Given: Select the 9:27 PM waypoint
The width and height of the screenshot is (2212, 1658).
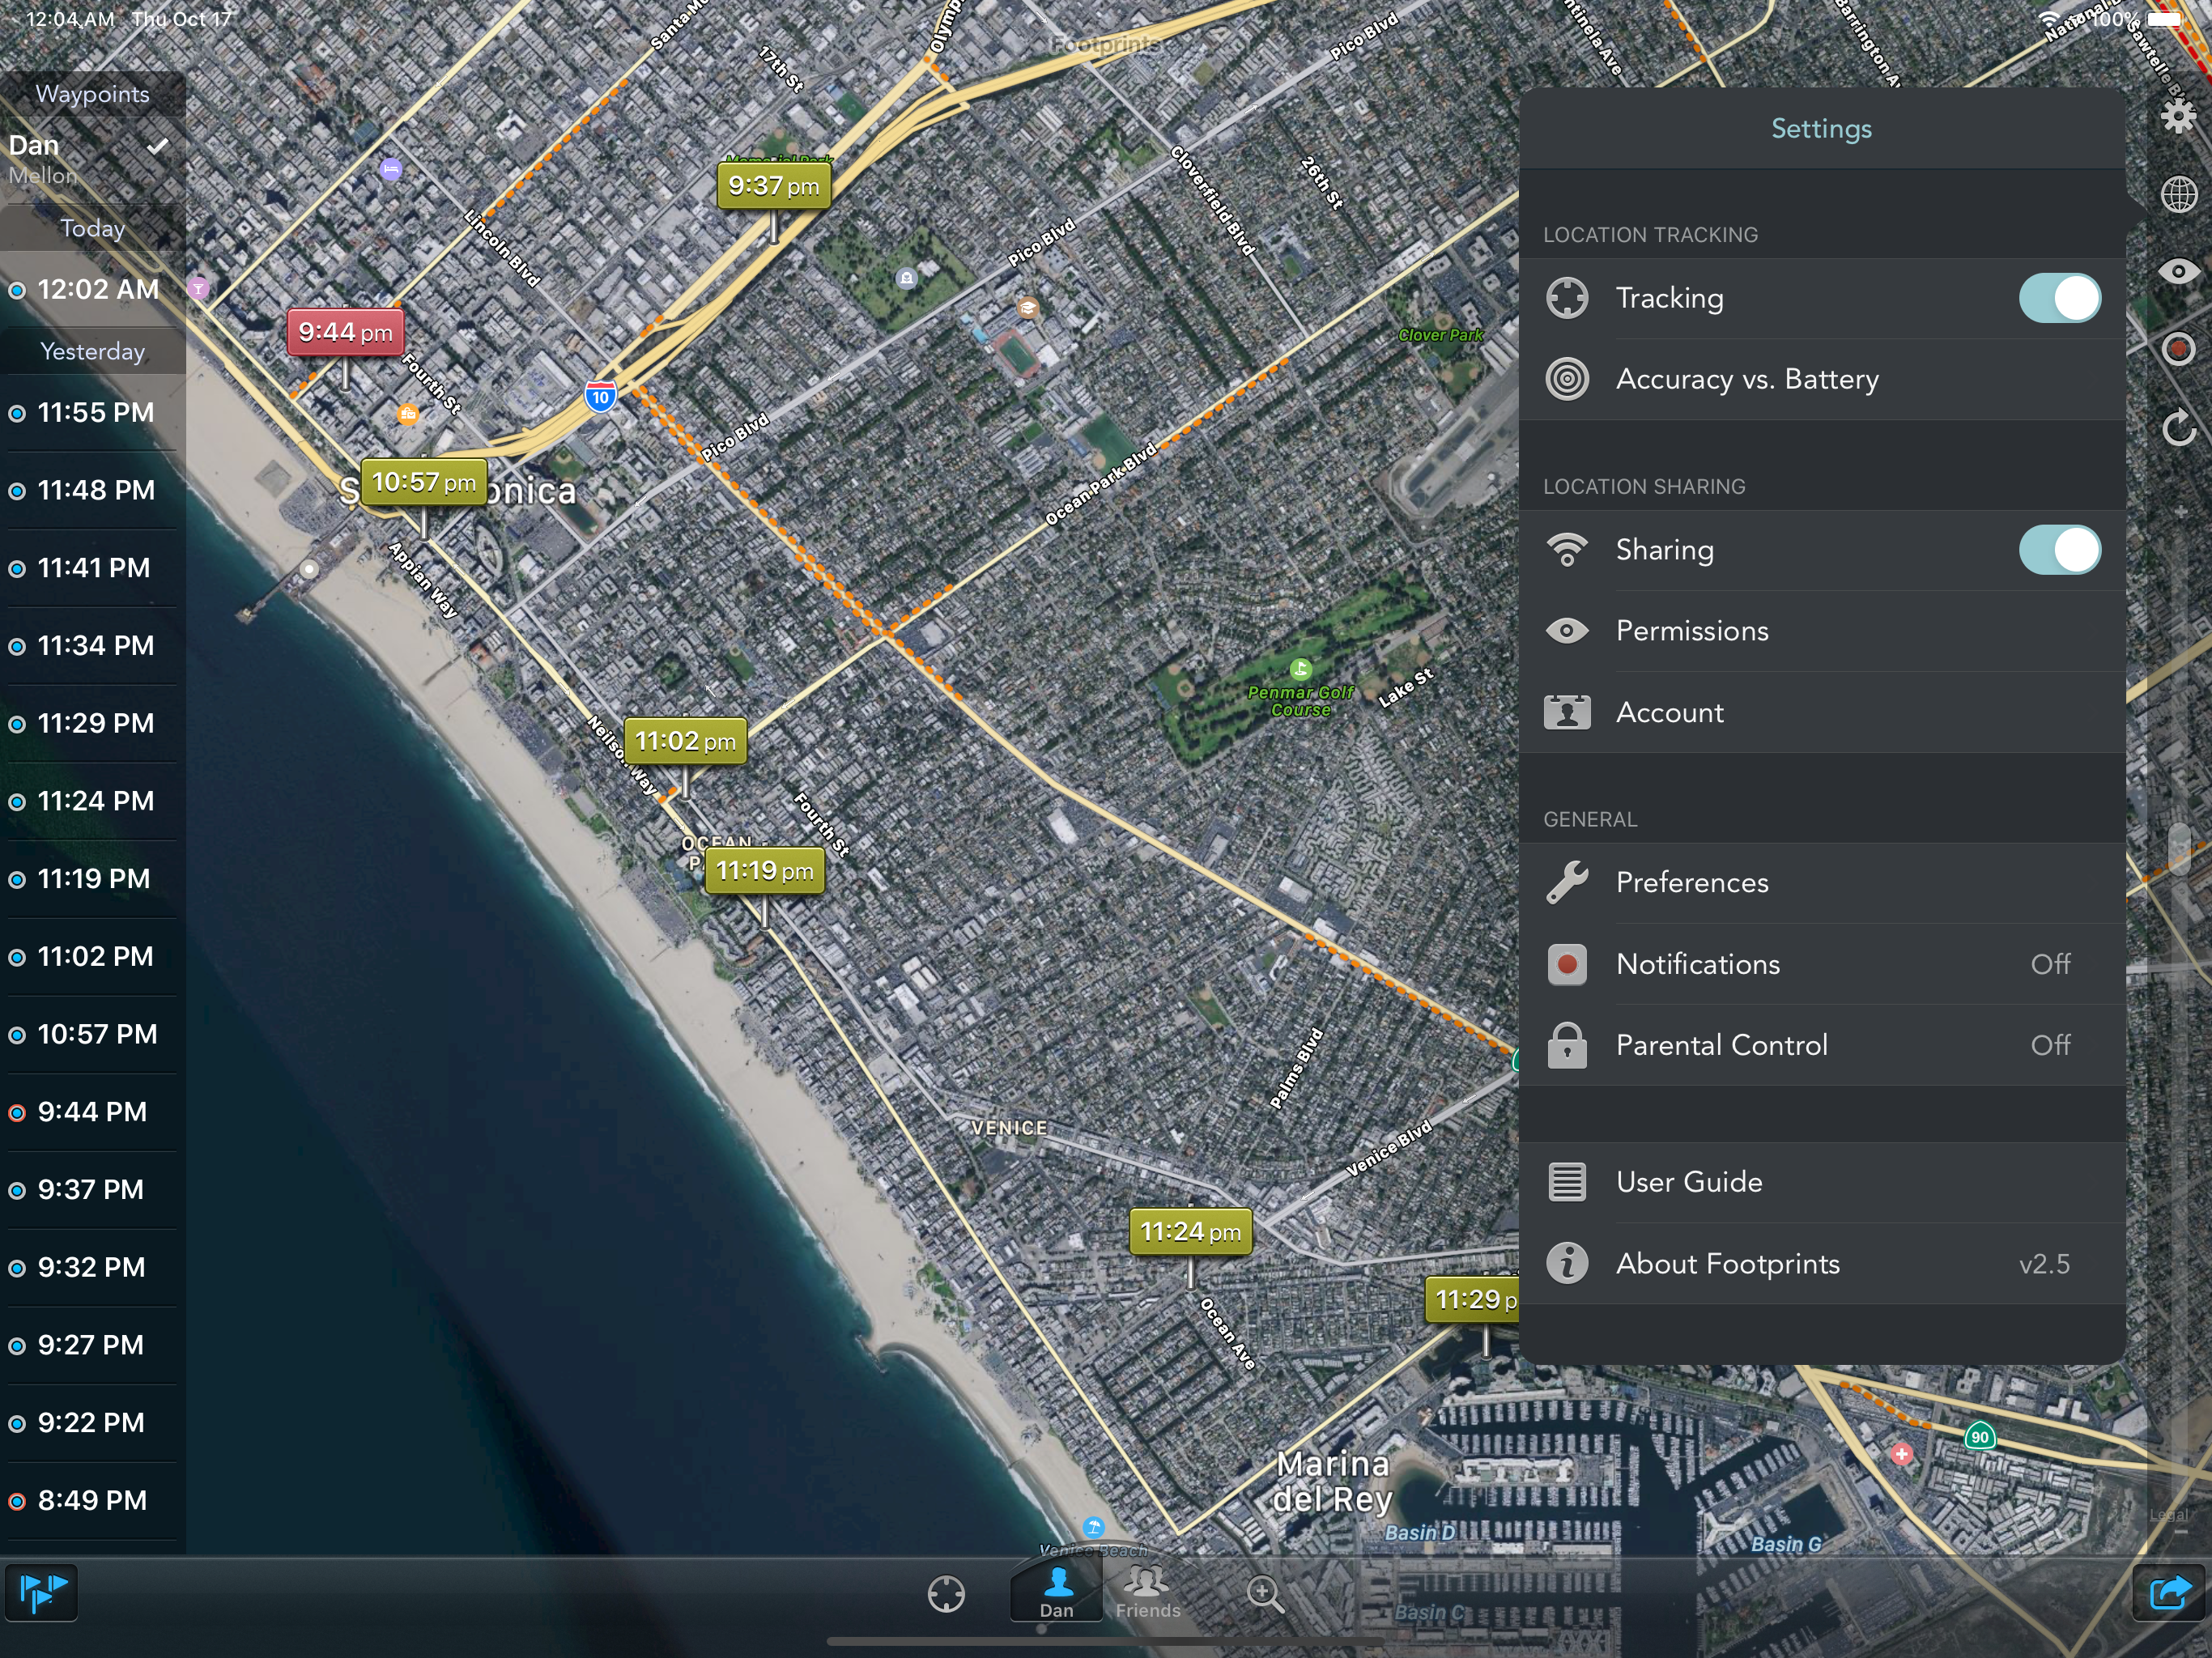Looking at the screenshot, I should pos(93,1346).
